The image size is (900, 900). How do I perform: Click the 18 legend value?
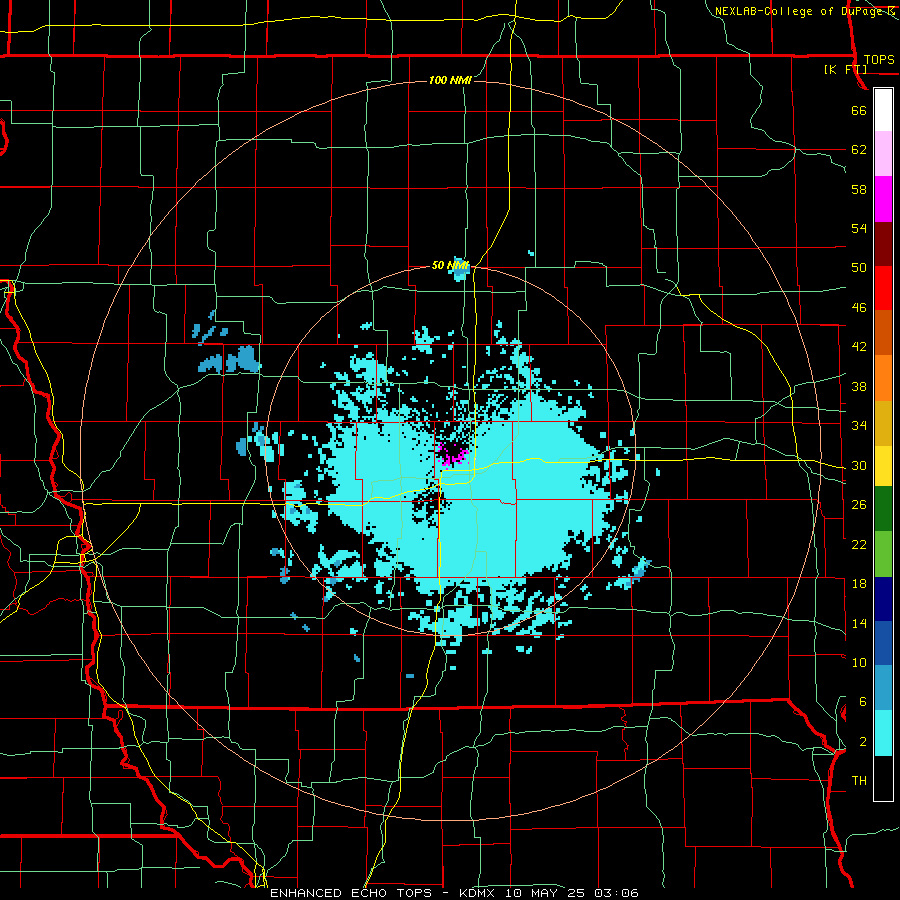pyautogui.click(x=859, y=584)
